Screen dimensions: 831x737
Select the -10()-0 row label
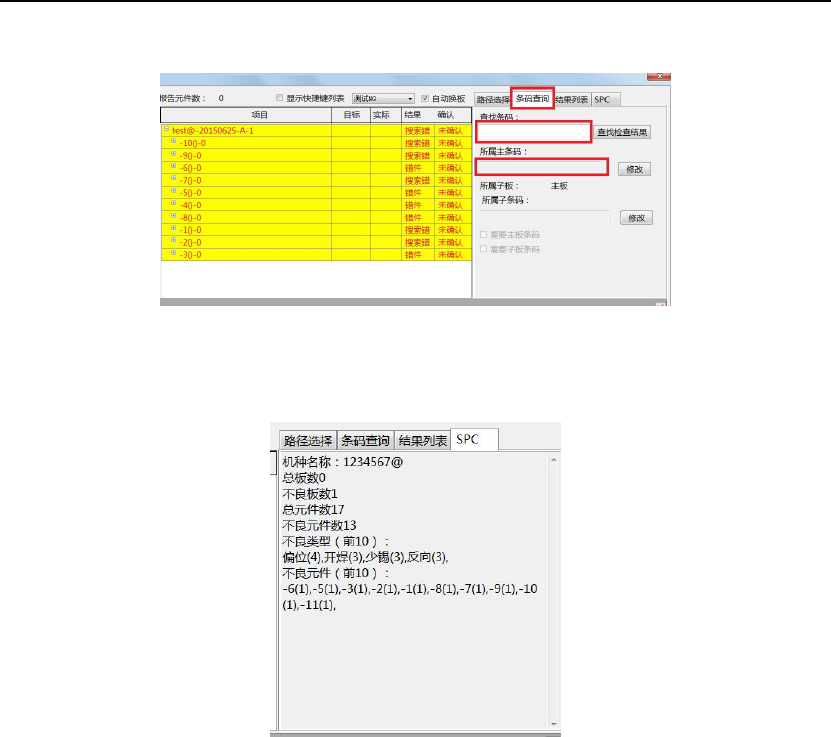click(192, 143)
